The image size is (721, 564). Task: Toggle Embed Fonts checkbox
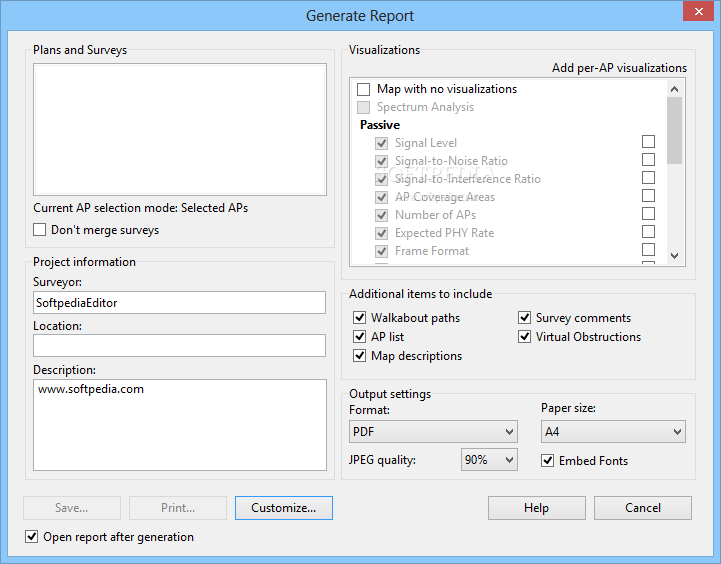(x=547, y=461)
